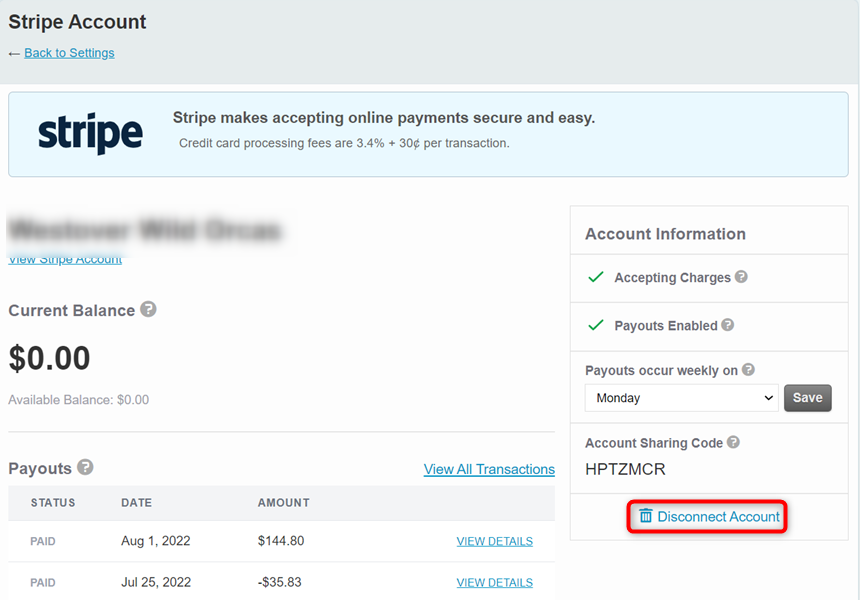The width and height of the screenshot is (860, 600).
Task: Show help for Payouts occur weekly on
Action: tap(748, 370)
